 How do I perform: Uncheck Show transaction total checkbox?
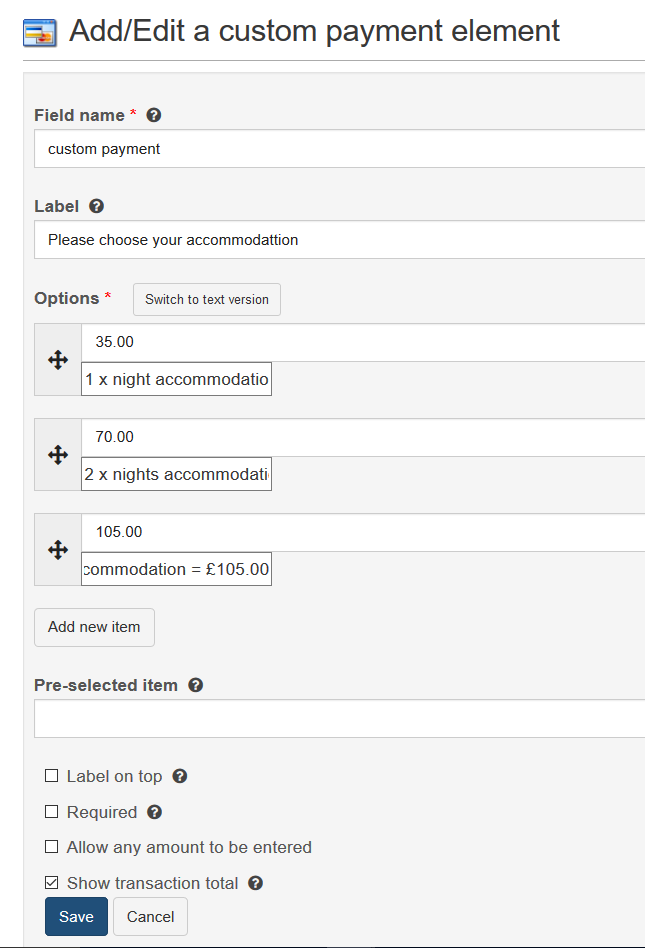point(52,883)
